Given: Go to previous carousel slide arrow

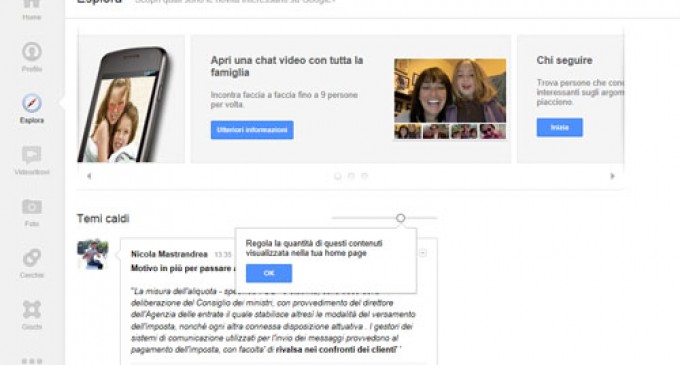Looking at the screenshot, I should point(89,176).
